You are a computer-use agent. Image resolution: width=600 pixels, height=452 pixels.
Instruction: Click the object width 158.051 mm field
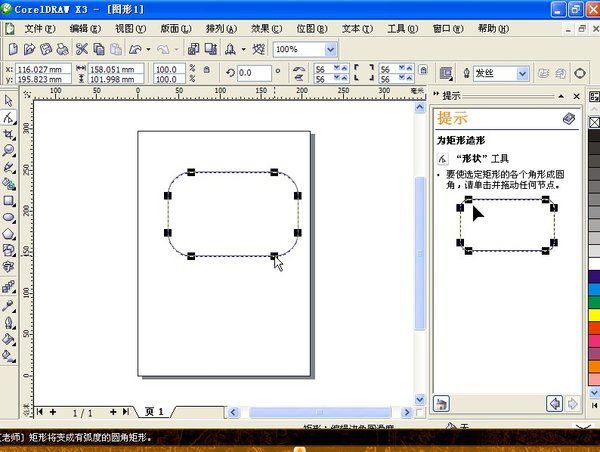point(116,69)
